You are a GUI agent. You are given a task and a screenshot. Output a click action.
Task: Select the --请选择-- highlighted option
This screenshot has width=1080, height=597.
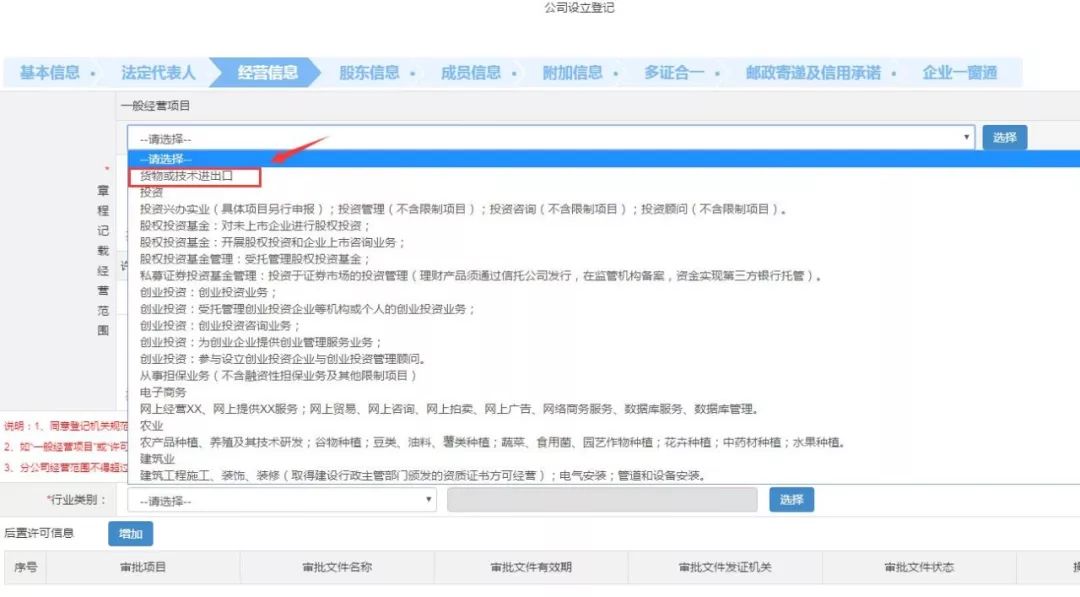click(x=166, y=159)
